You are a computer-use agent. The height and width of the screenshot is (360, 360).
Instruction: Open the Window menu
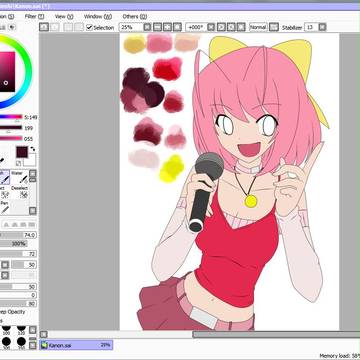[98, 16]
